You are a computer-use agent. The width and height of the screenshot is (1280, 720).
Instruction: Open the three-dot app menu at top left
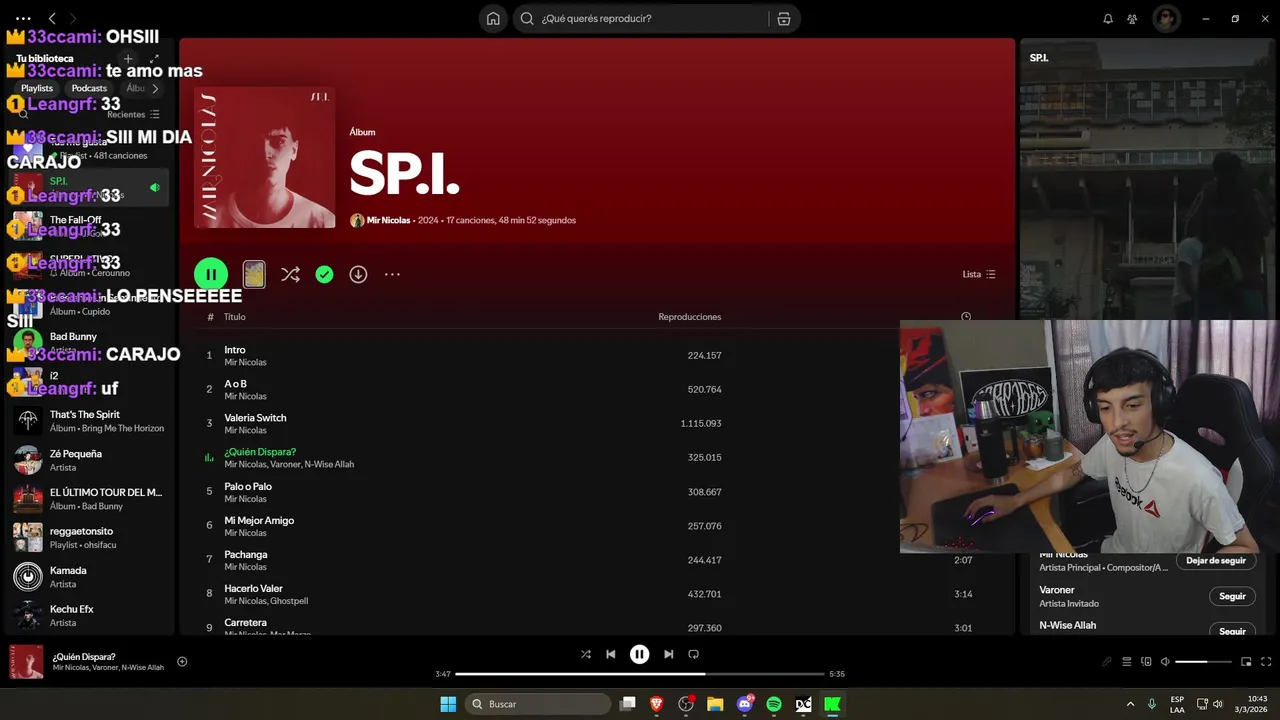23,18
